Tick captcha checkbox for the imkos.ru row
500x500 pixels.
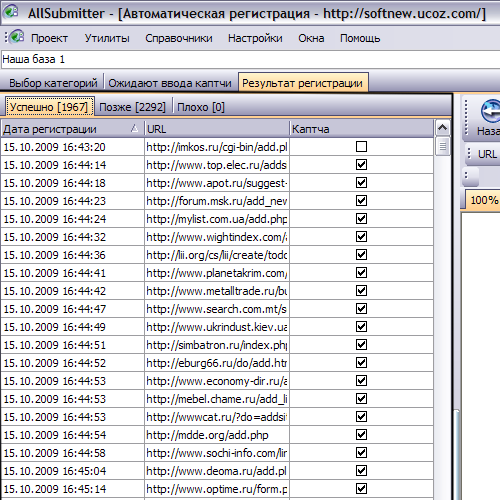click(x=361, y=147)
